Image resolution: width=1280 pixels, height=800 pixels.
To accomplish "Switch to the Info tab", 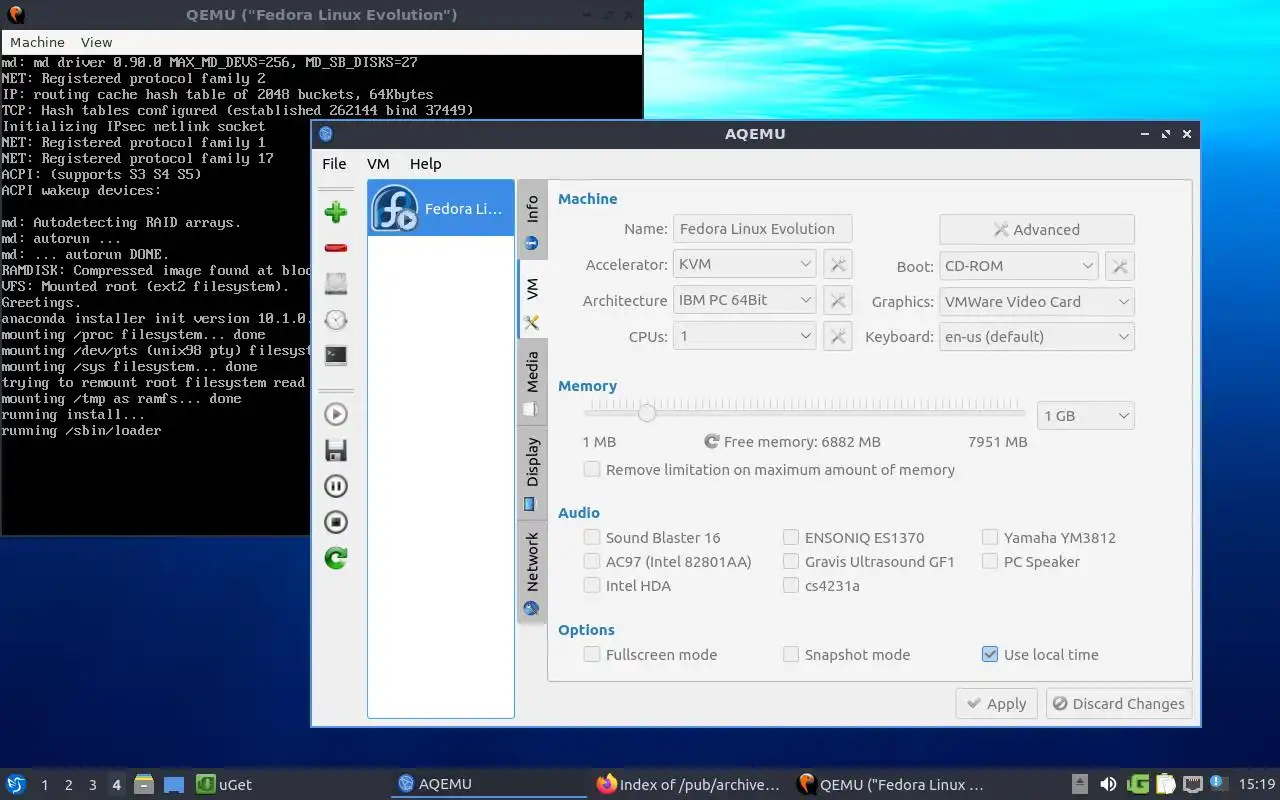I will [x=532, y=221].
